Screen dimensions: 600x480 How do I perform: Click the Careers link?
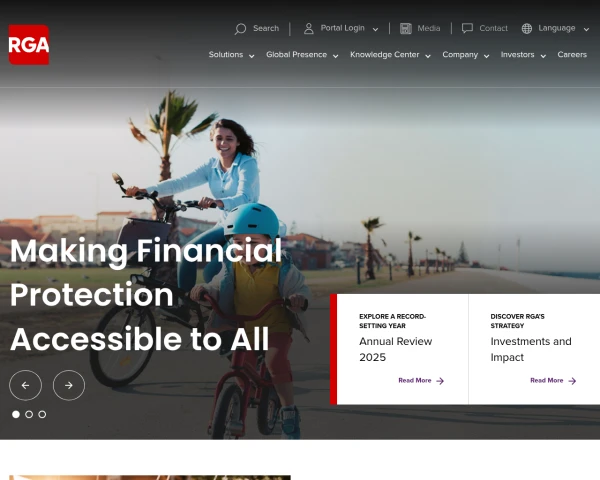[572, 55]
